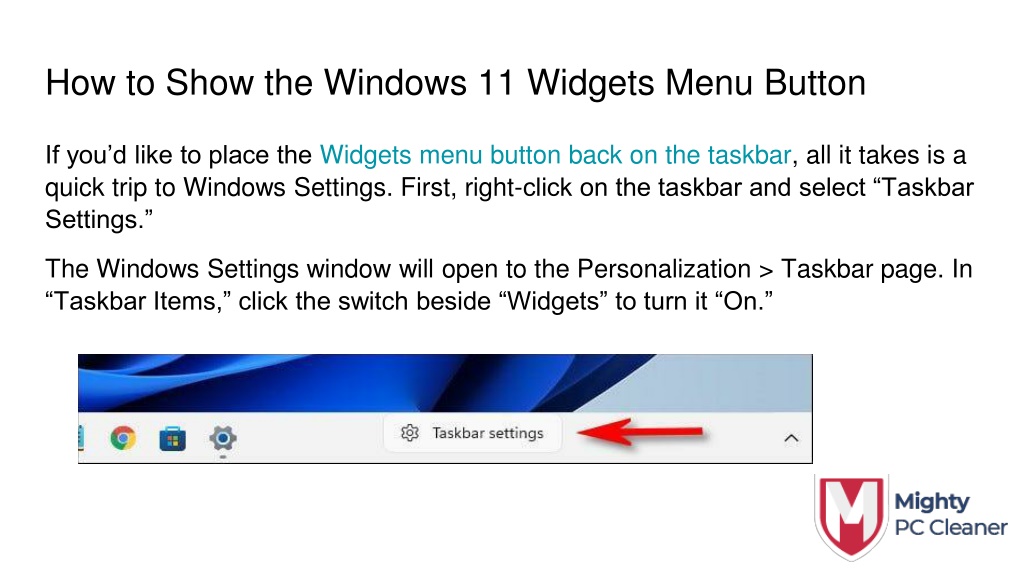Viewport: 1024px width, 576px height.
Task: Choose the Taskbar settings context menu entry
Action: tap(472, 432)
